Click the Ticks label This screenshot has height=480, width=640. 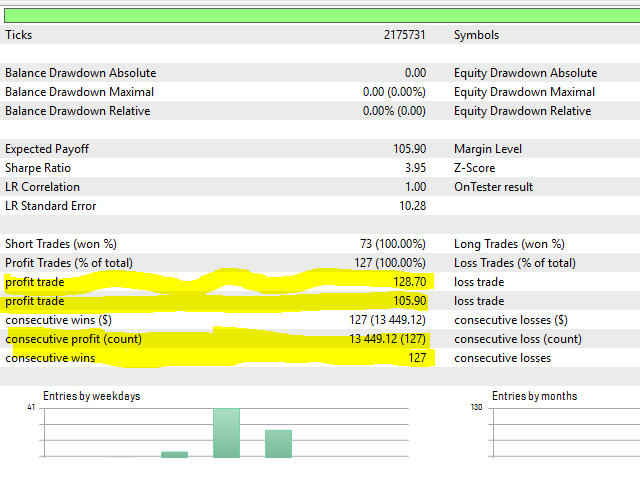coord(20,35)
